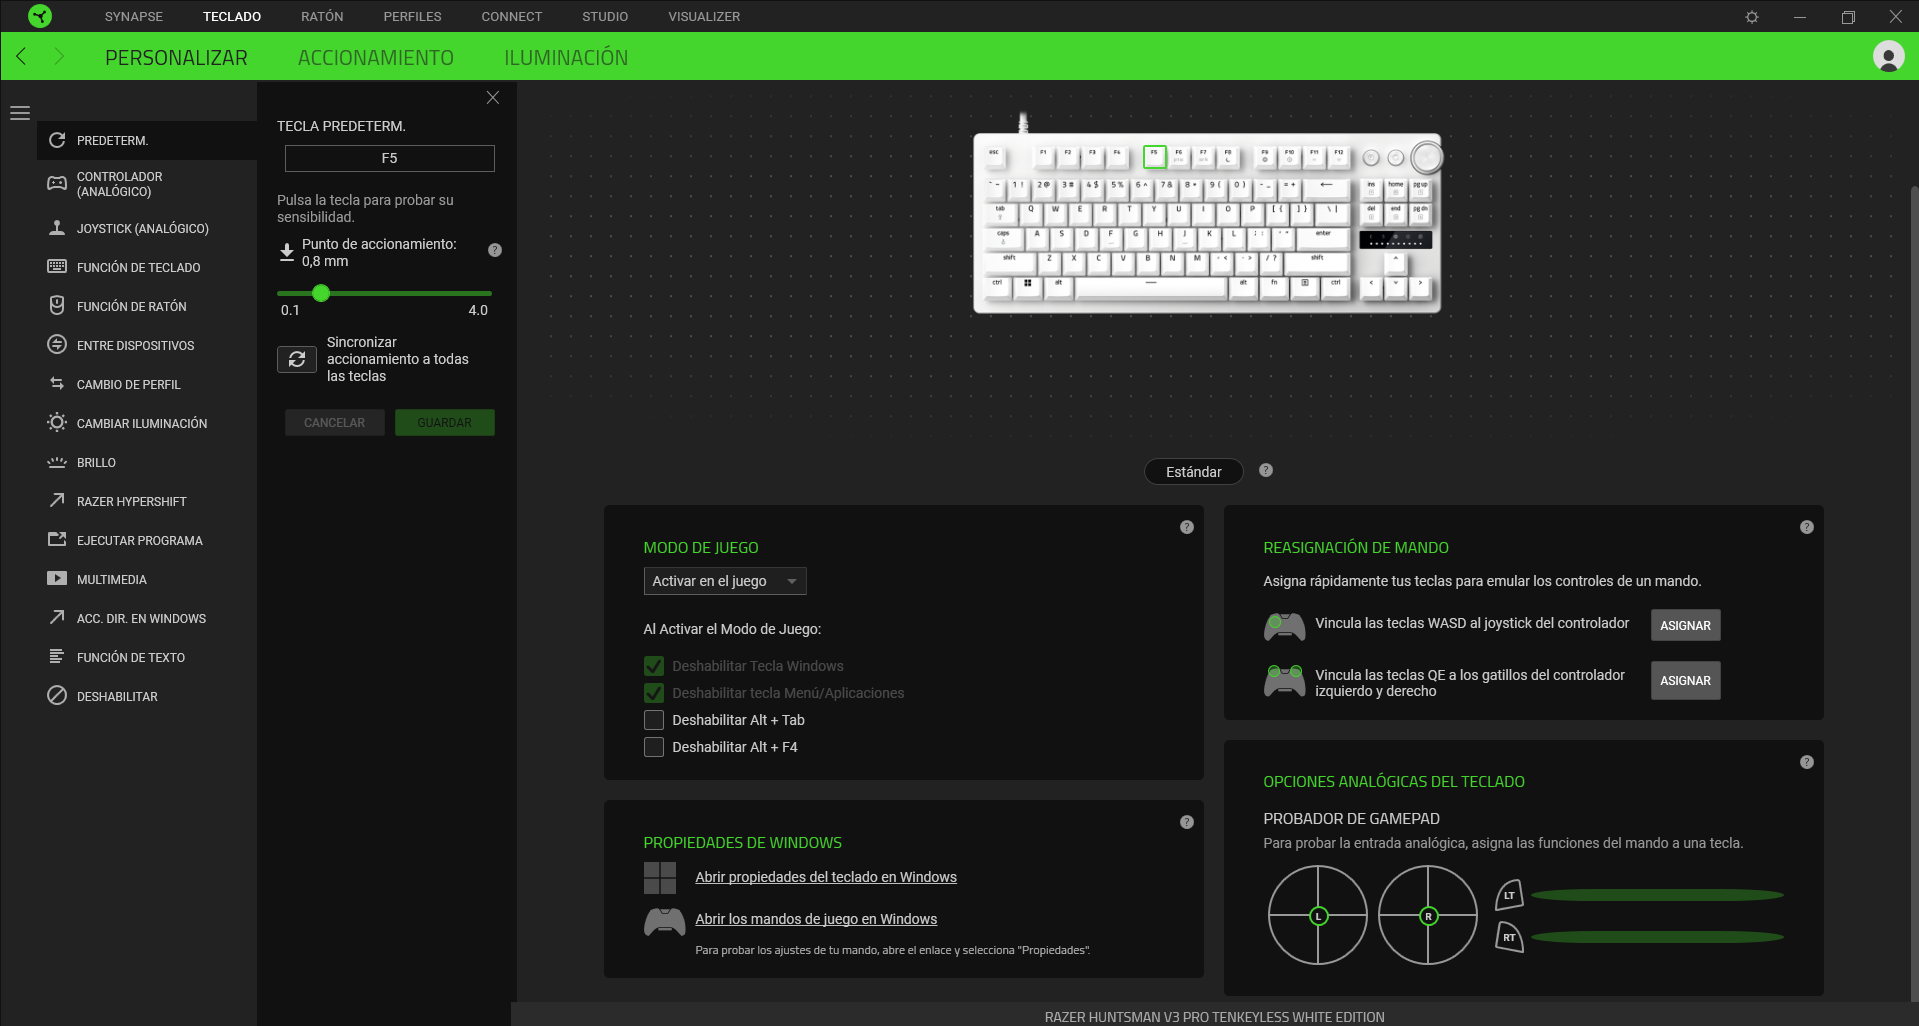Image resolution: width=1919 pixels, height=1026 pixels.
Task: Open Abrir propiedades del teclado en Windows link
Action: click(825, 877)
